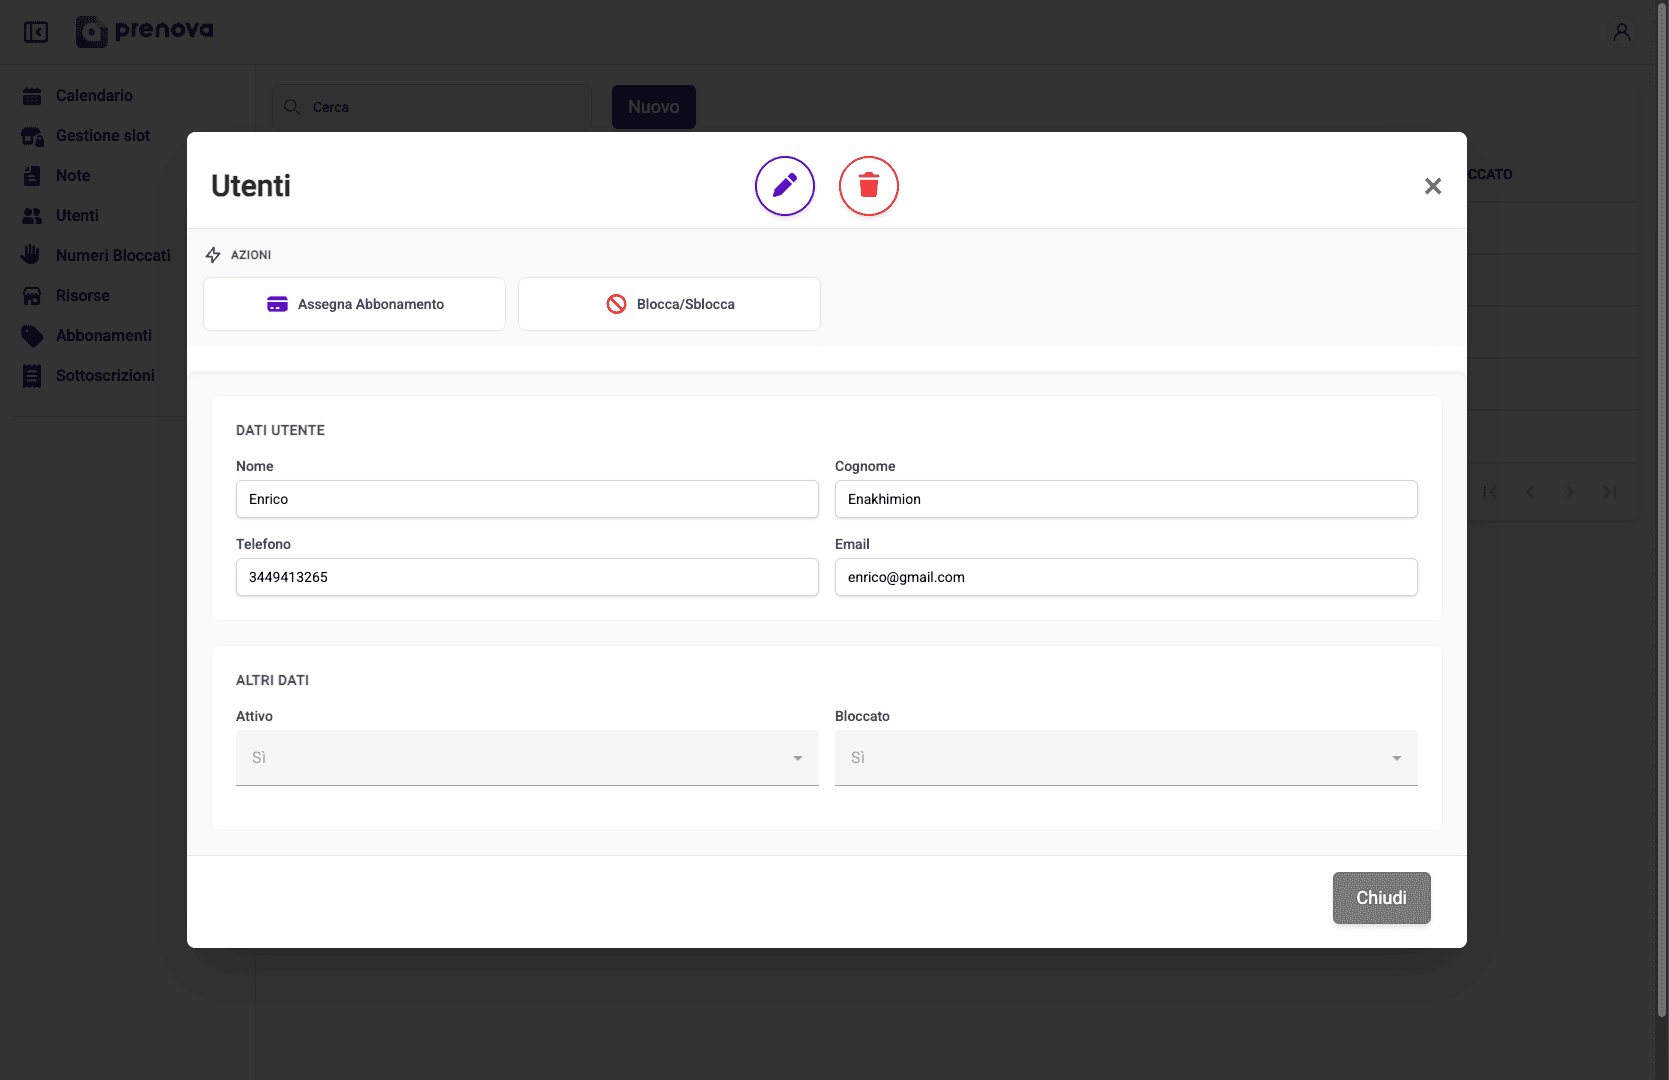Open the Attivo dropdown
The height and width of the screenshot is (1080, 1669).
[527, 757]
